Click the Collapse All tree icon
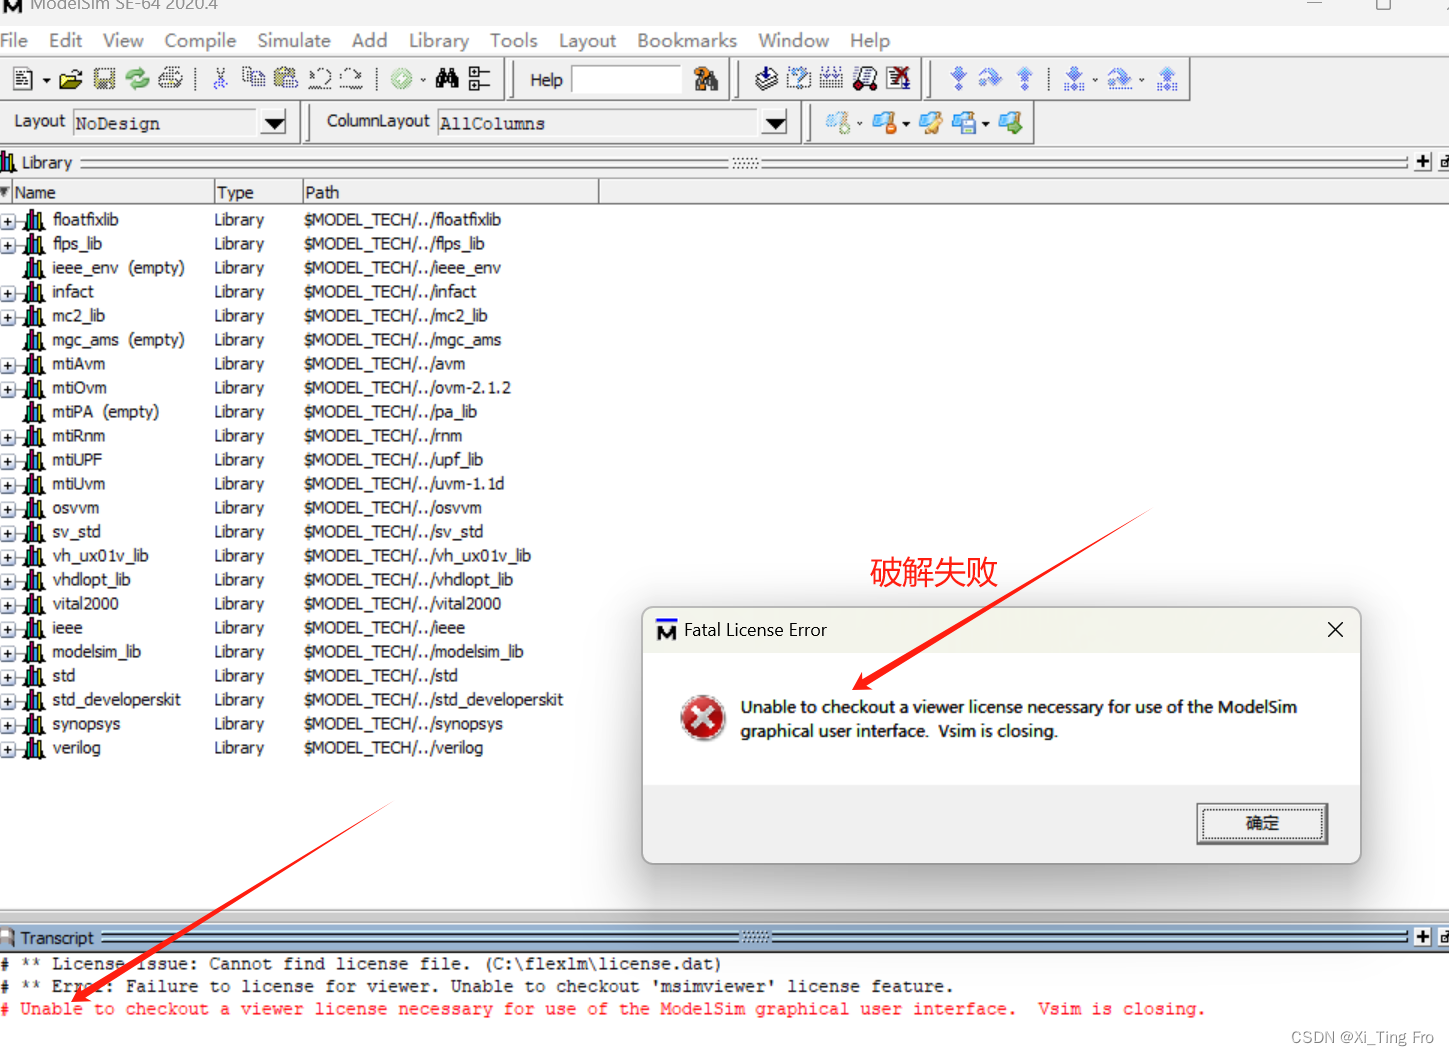The image size is (1449, 1056). (480, 79)
